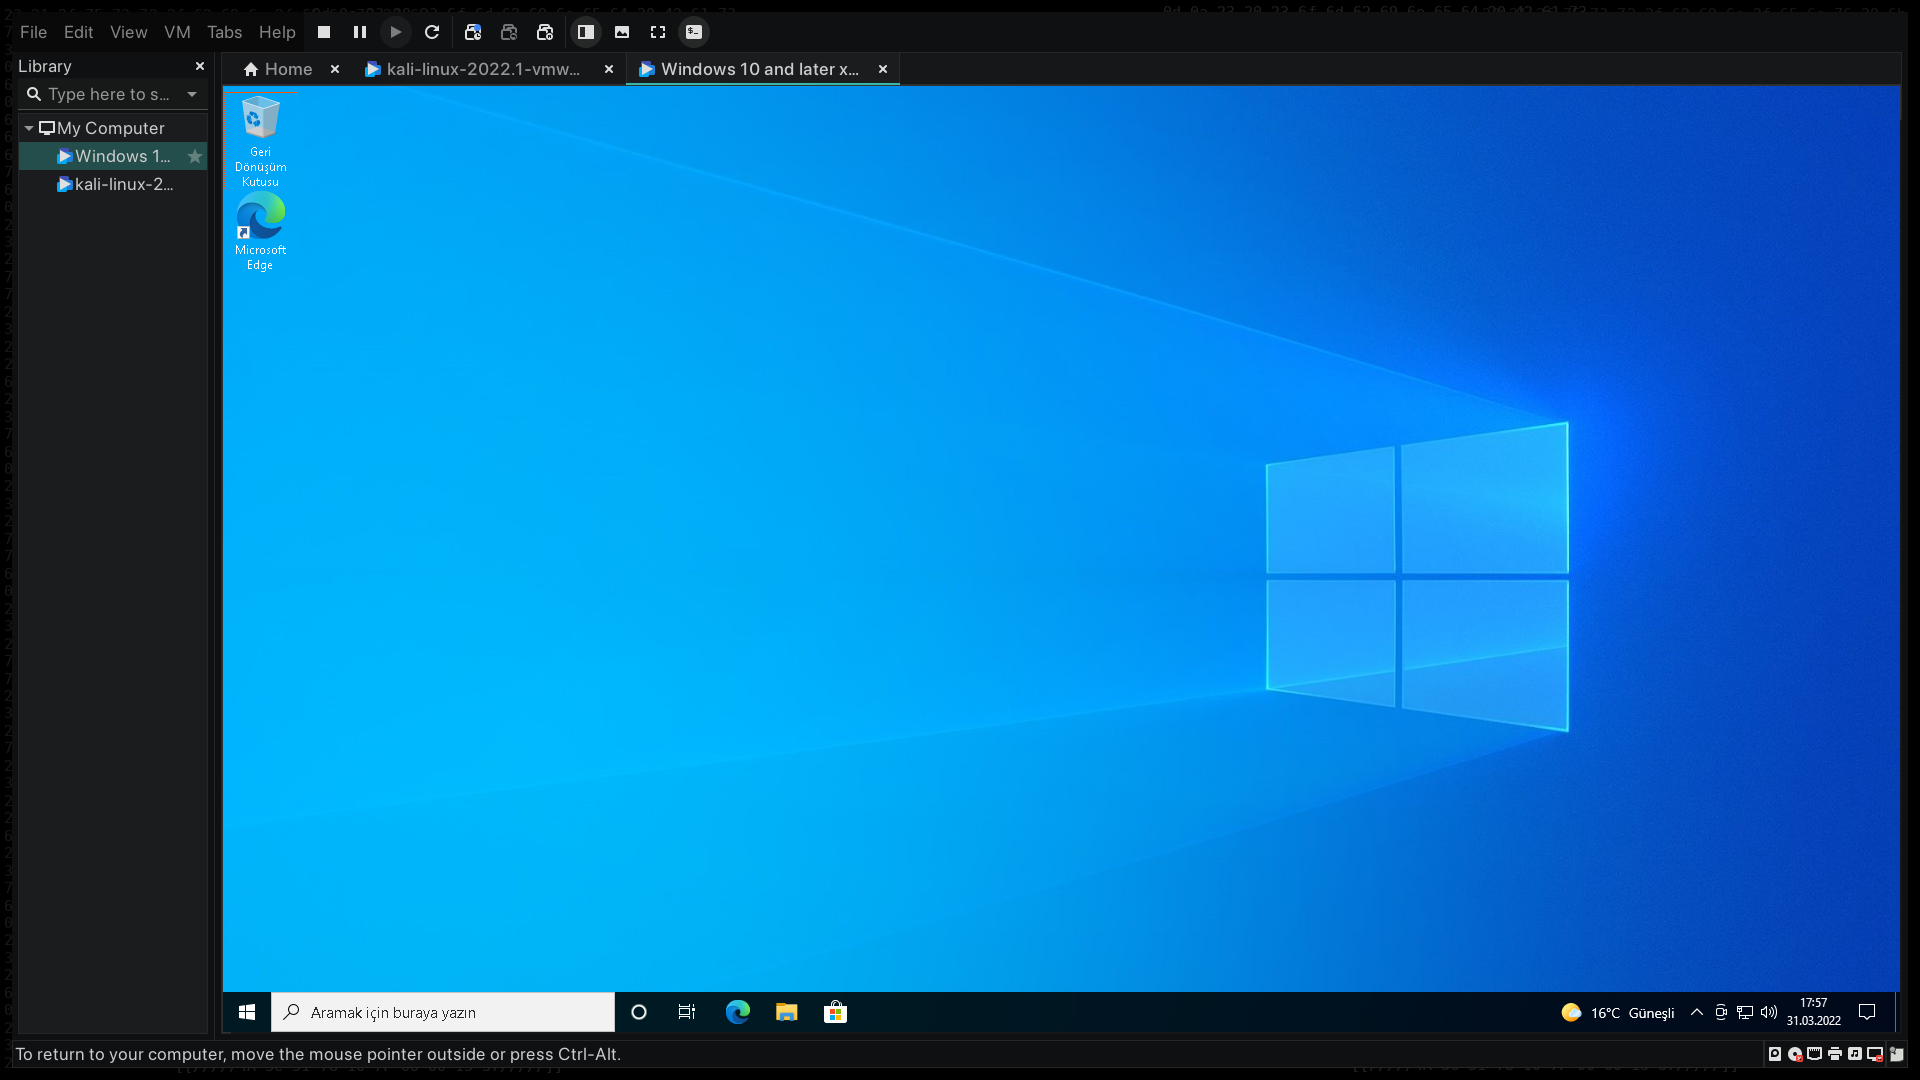Toggle the library sidebar panel button
The width and height of the screenshot is (1920, 1080).
tap(586, 32)
